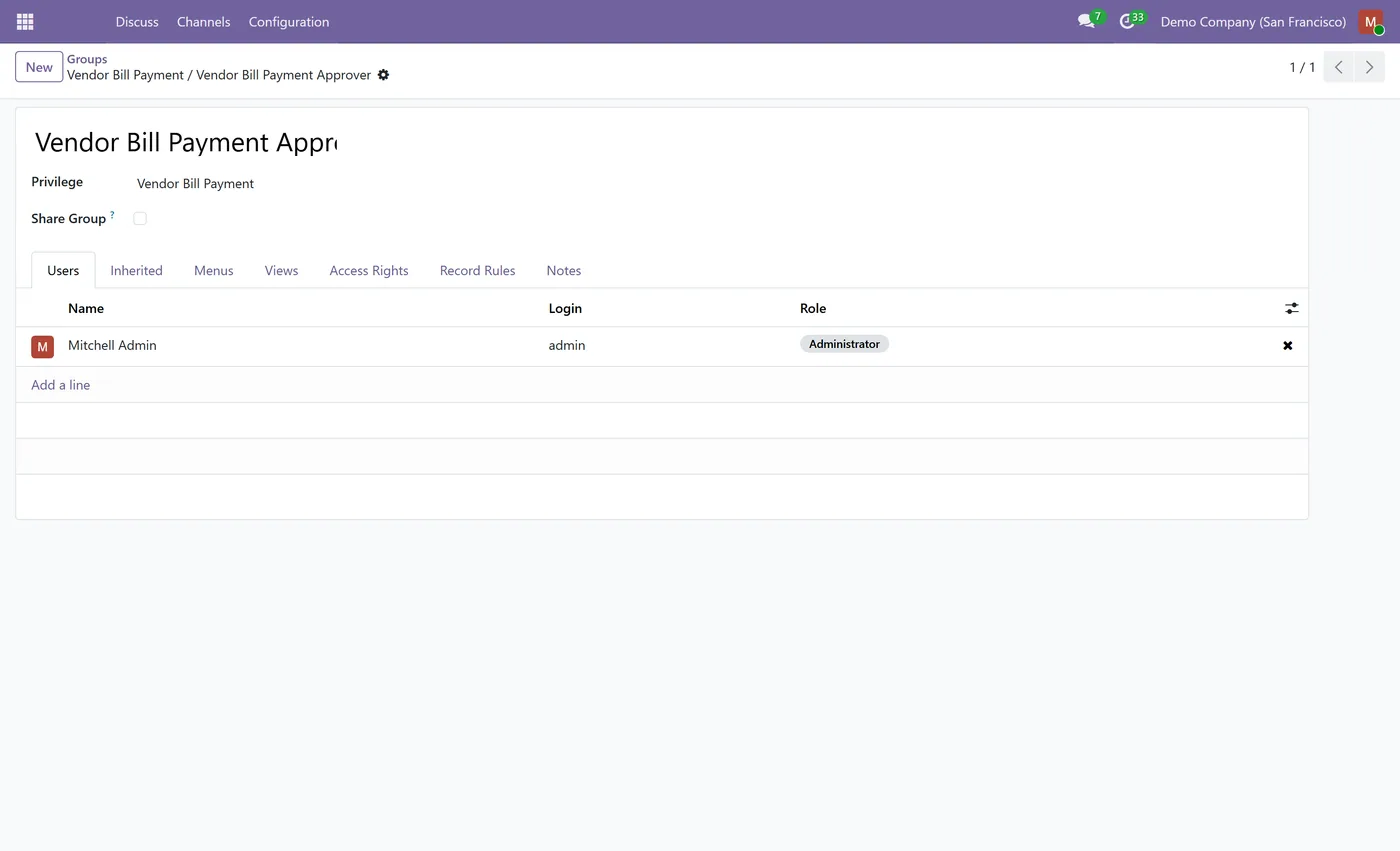Click Mitchell Admin's avatar icon
The image size is (1400, 851).
42,346
